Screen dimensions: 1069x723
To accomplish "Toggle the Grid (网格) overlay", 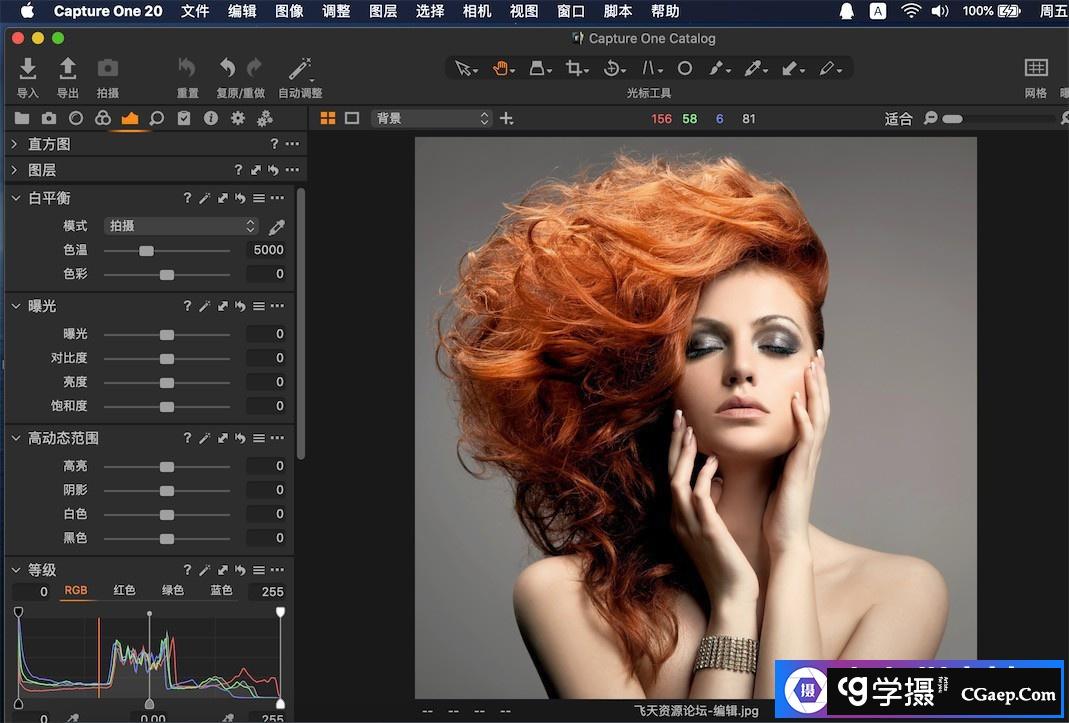I will (x=1036, y=68).
